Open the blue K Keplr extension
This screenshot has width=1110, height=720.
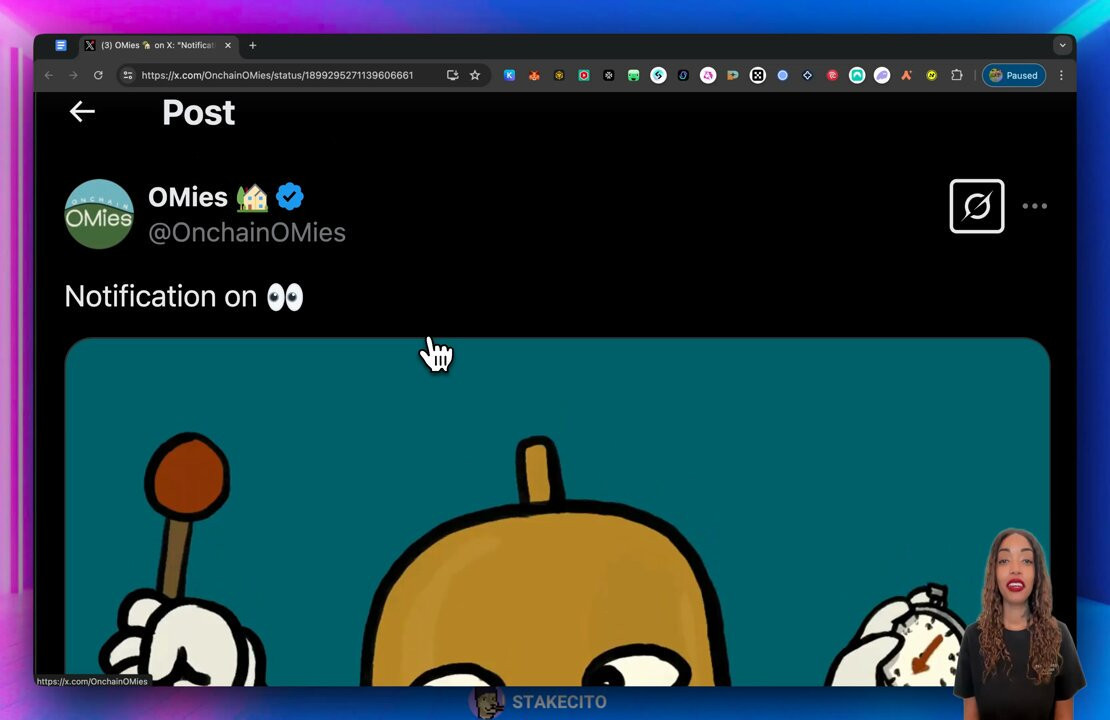click(509, 75)
